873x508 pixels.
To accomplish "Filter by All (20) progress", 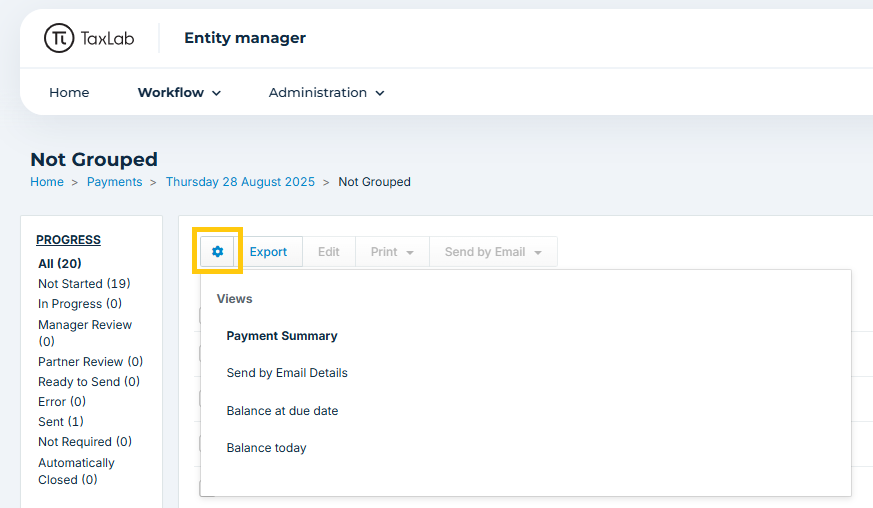I will (60, 263).
